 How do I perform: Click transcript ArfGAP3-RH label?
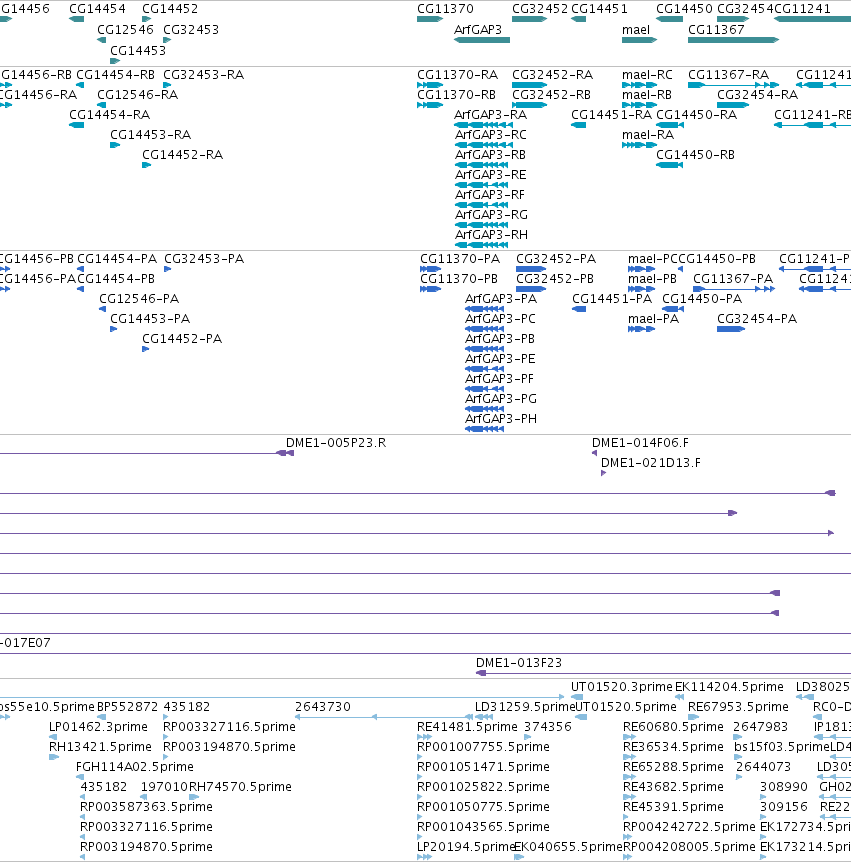point(491,235)
